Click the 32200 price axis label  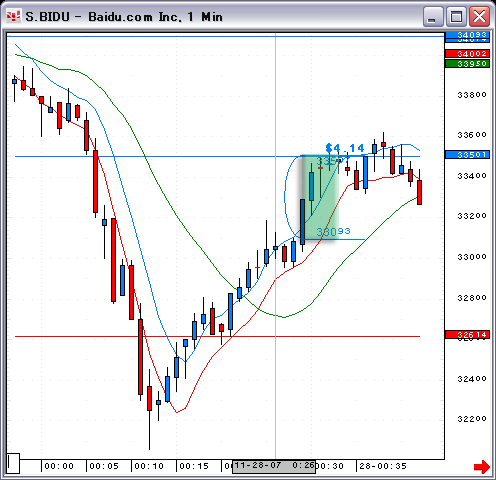coord(472,419)
